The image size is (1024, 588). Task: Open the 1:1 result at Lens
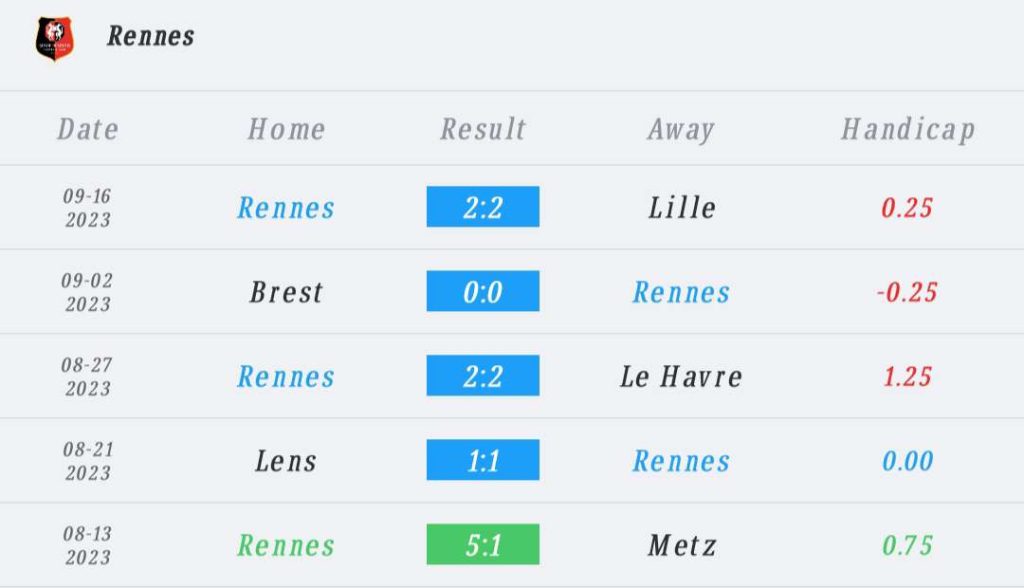[483, 459]
